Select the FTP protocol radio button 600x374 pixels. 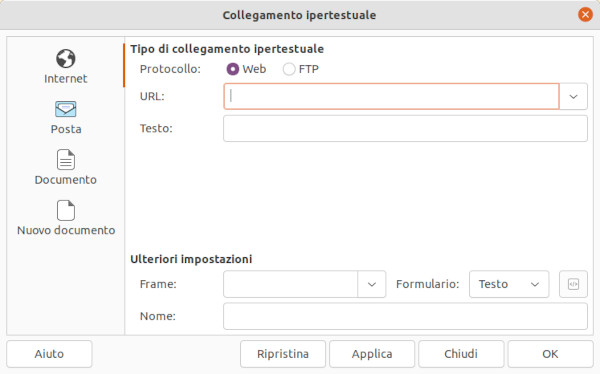pyautogui.click(x=289, y=69)
